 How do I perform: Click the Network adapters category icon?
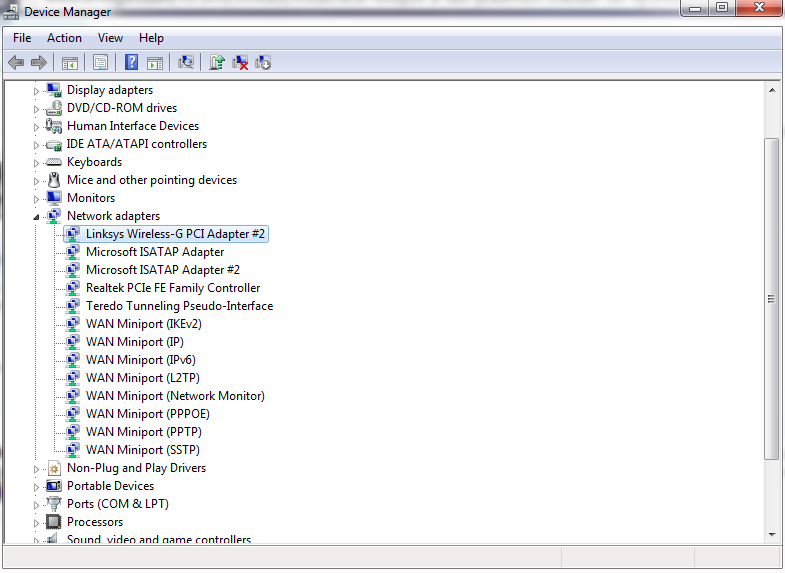tap(54, 216)
